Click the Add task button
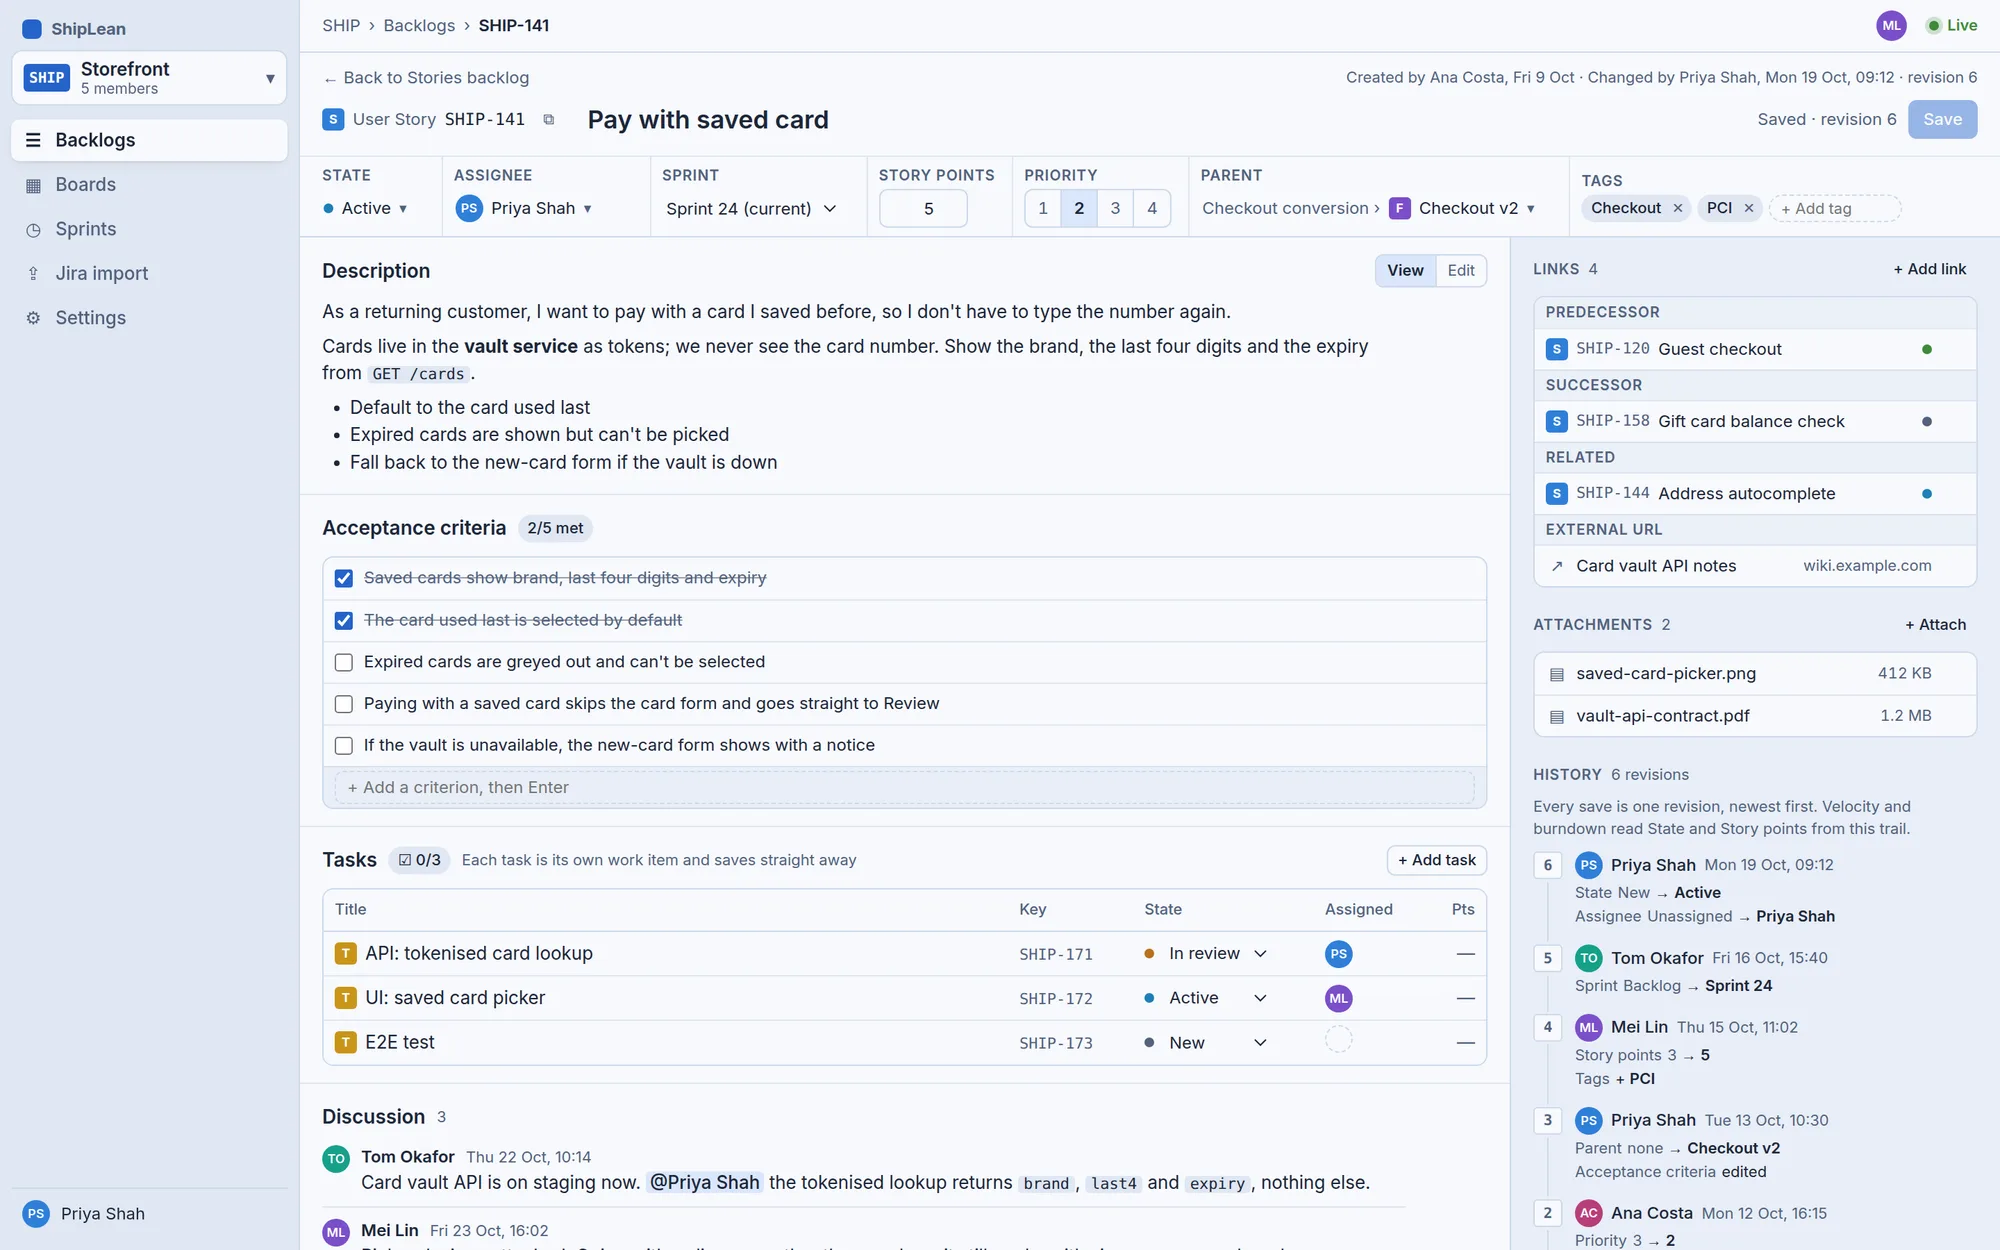The height and width of the screenshot is (1250, 2000). pos(1436,860)
